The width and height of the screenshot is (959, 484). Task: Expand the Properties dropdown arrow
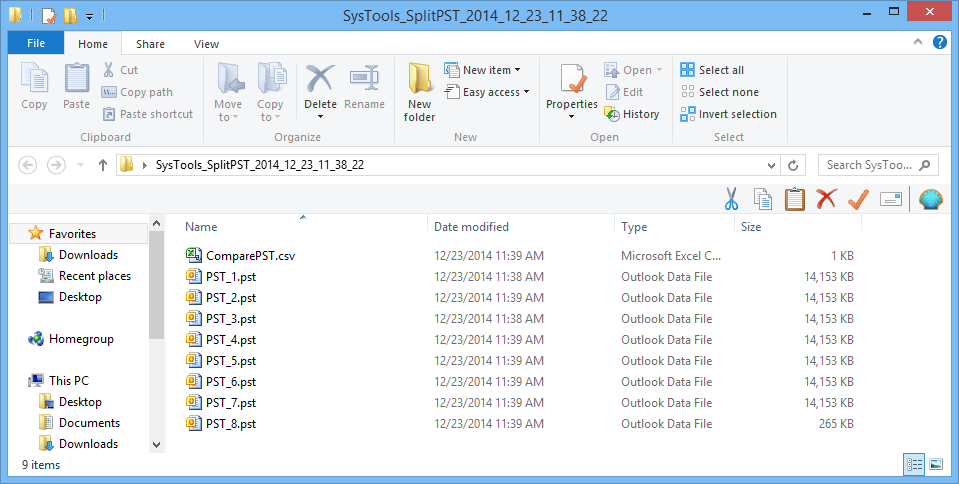(x=572, y=117)
